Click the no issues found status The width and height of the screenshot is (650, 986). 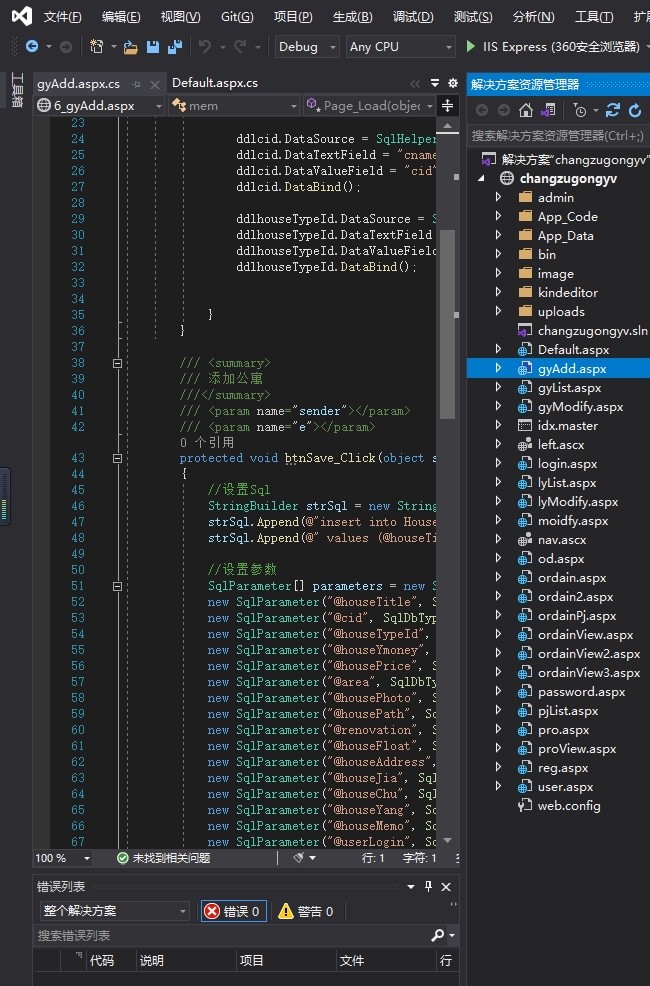[x=164, y=858]
